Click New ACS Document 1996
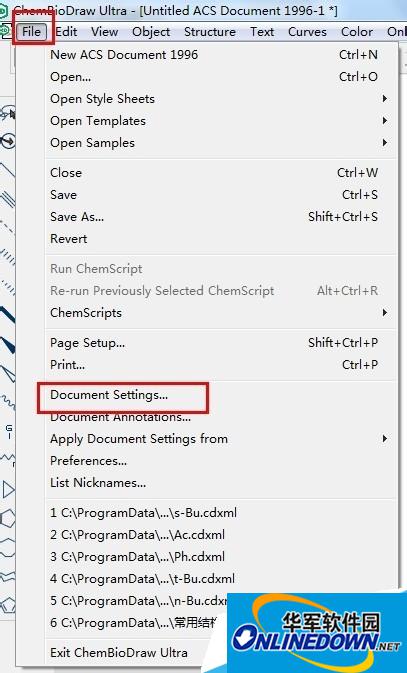Screen dimensions: 407x673 (x=124, y=55)
